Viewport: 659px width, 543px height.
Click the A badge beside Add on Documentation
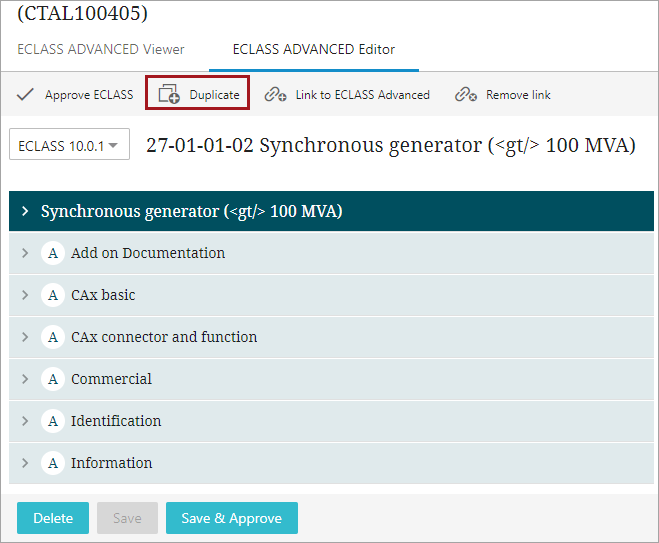point(53,253)
